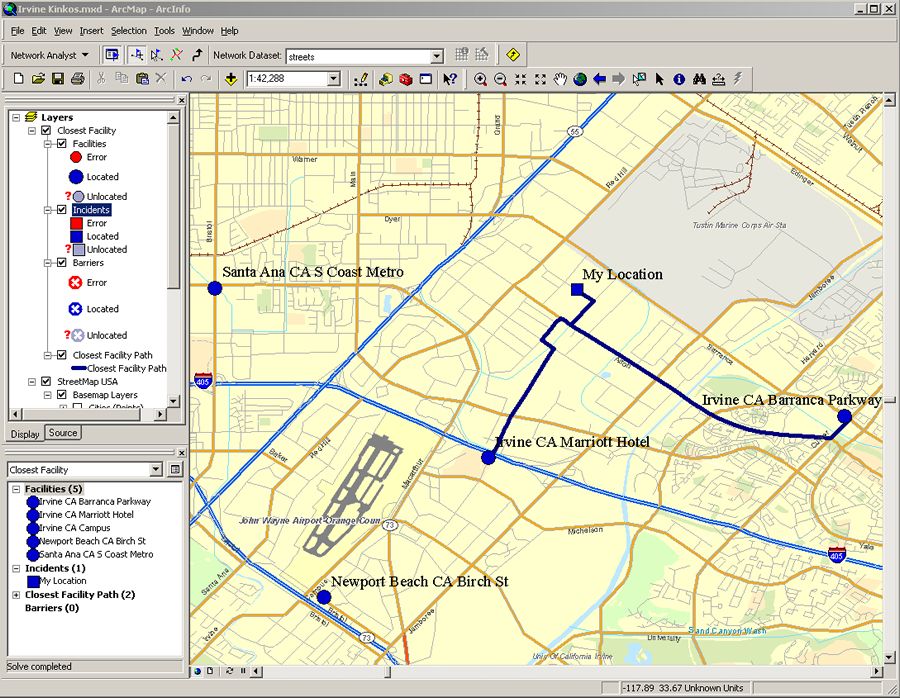Open the Find binoculars tool
This screenshot has height=698, width=900.
pyautogui.click(x=699, y=79)
